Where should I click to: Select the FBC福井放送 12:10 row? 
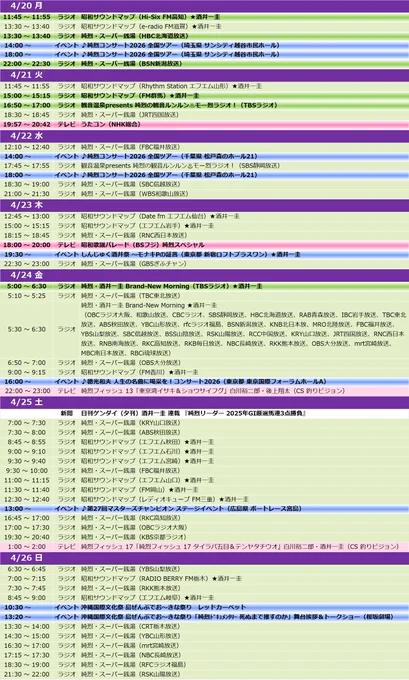click(x=204, y=147)
